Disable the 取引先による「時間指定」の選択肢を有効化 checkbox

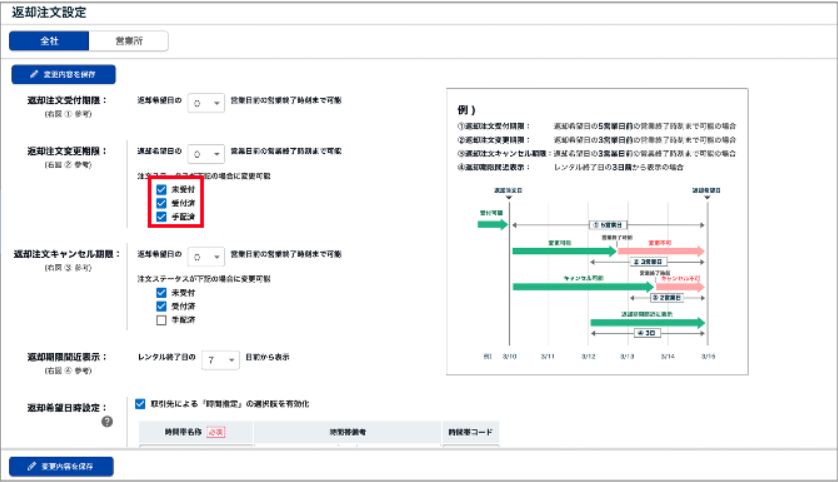point(141,403)
